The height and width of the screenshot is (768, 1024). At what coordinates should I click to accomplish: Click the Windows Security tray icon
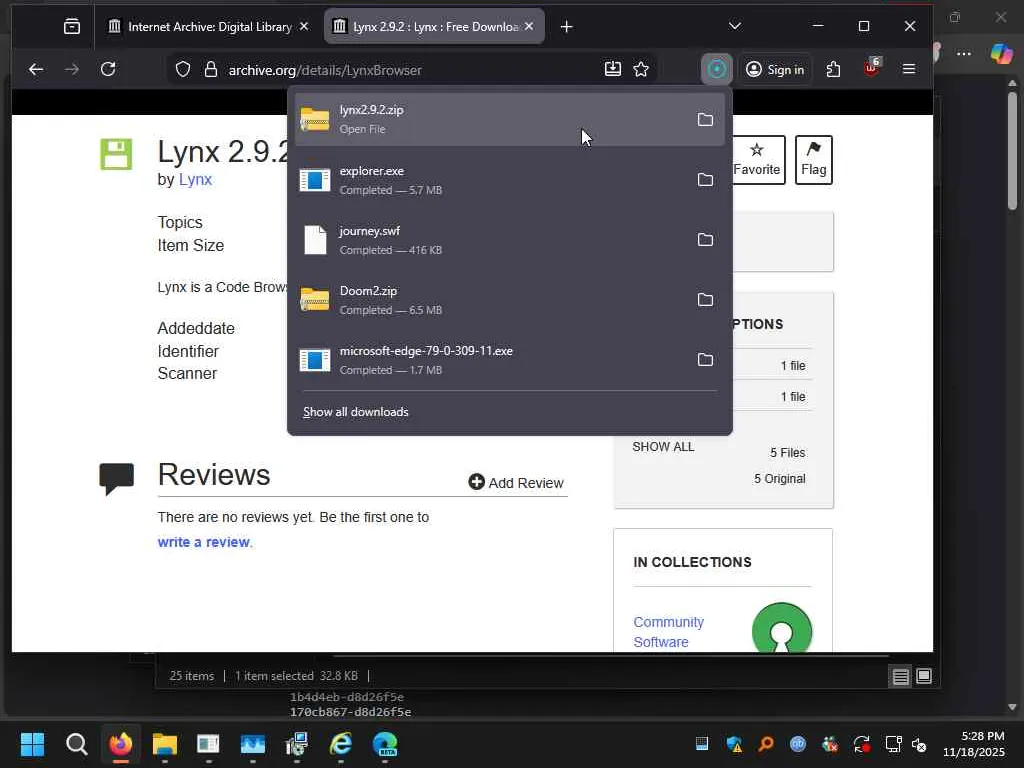(734, 744)
